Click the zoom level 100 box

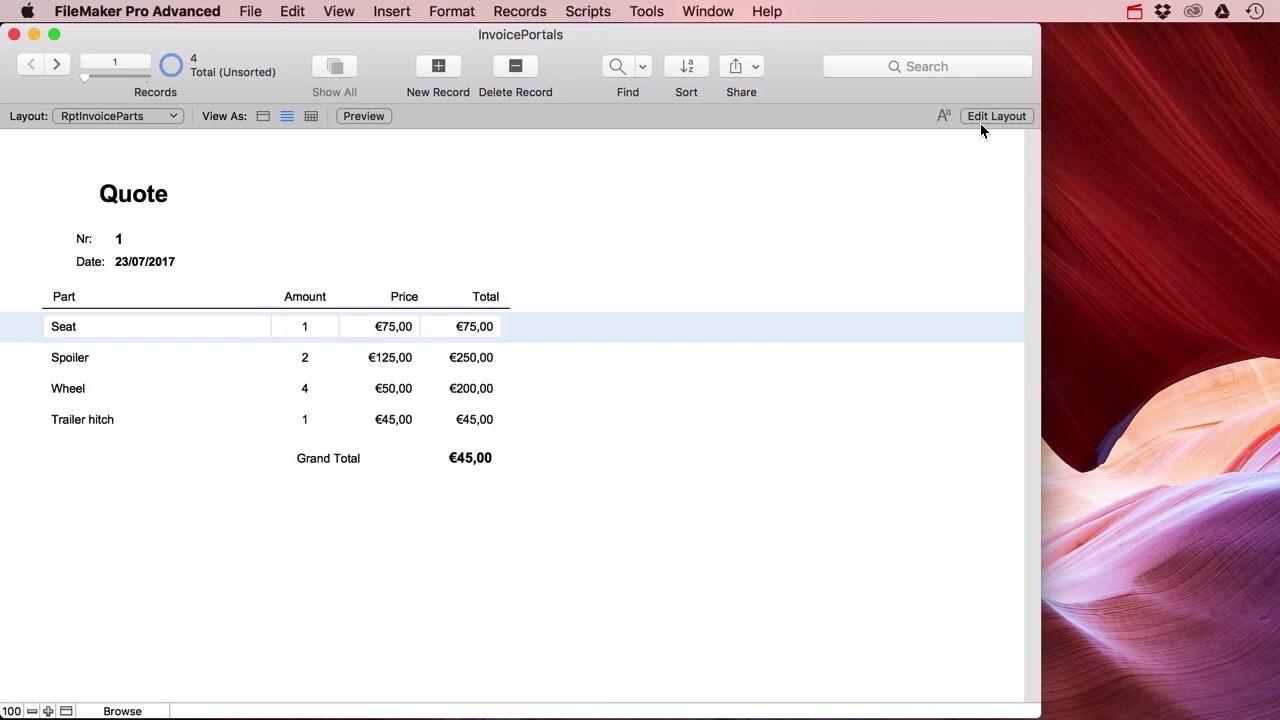click(11, 711)
